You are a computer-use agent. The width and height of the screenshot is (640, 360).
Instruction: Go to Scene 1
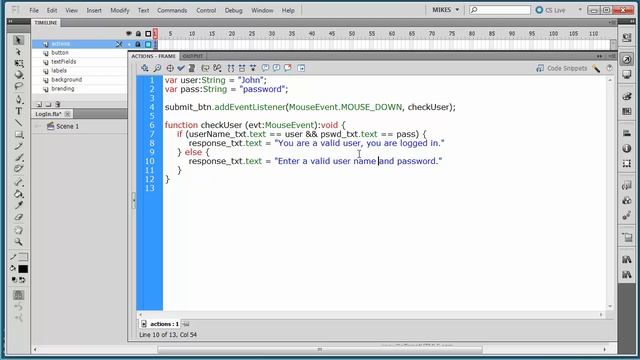click(x=63, y=126)
